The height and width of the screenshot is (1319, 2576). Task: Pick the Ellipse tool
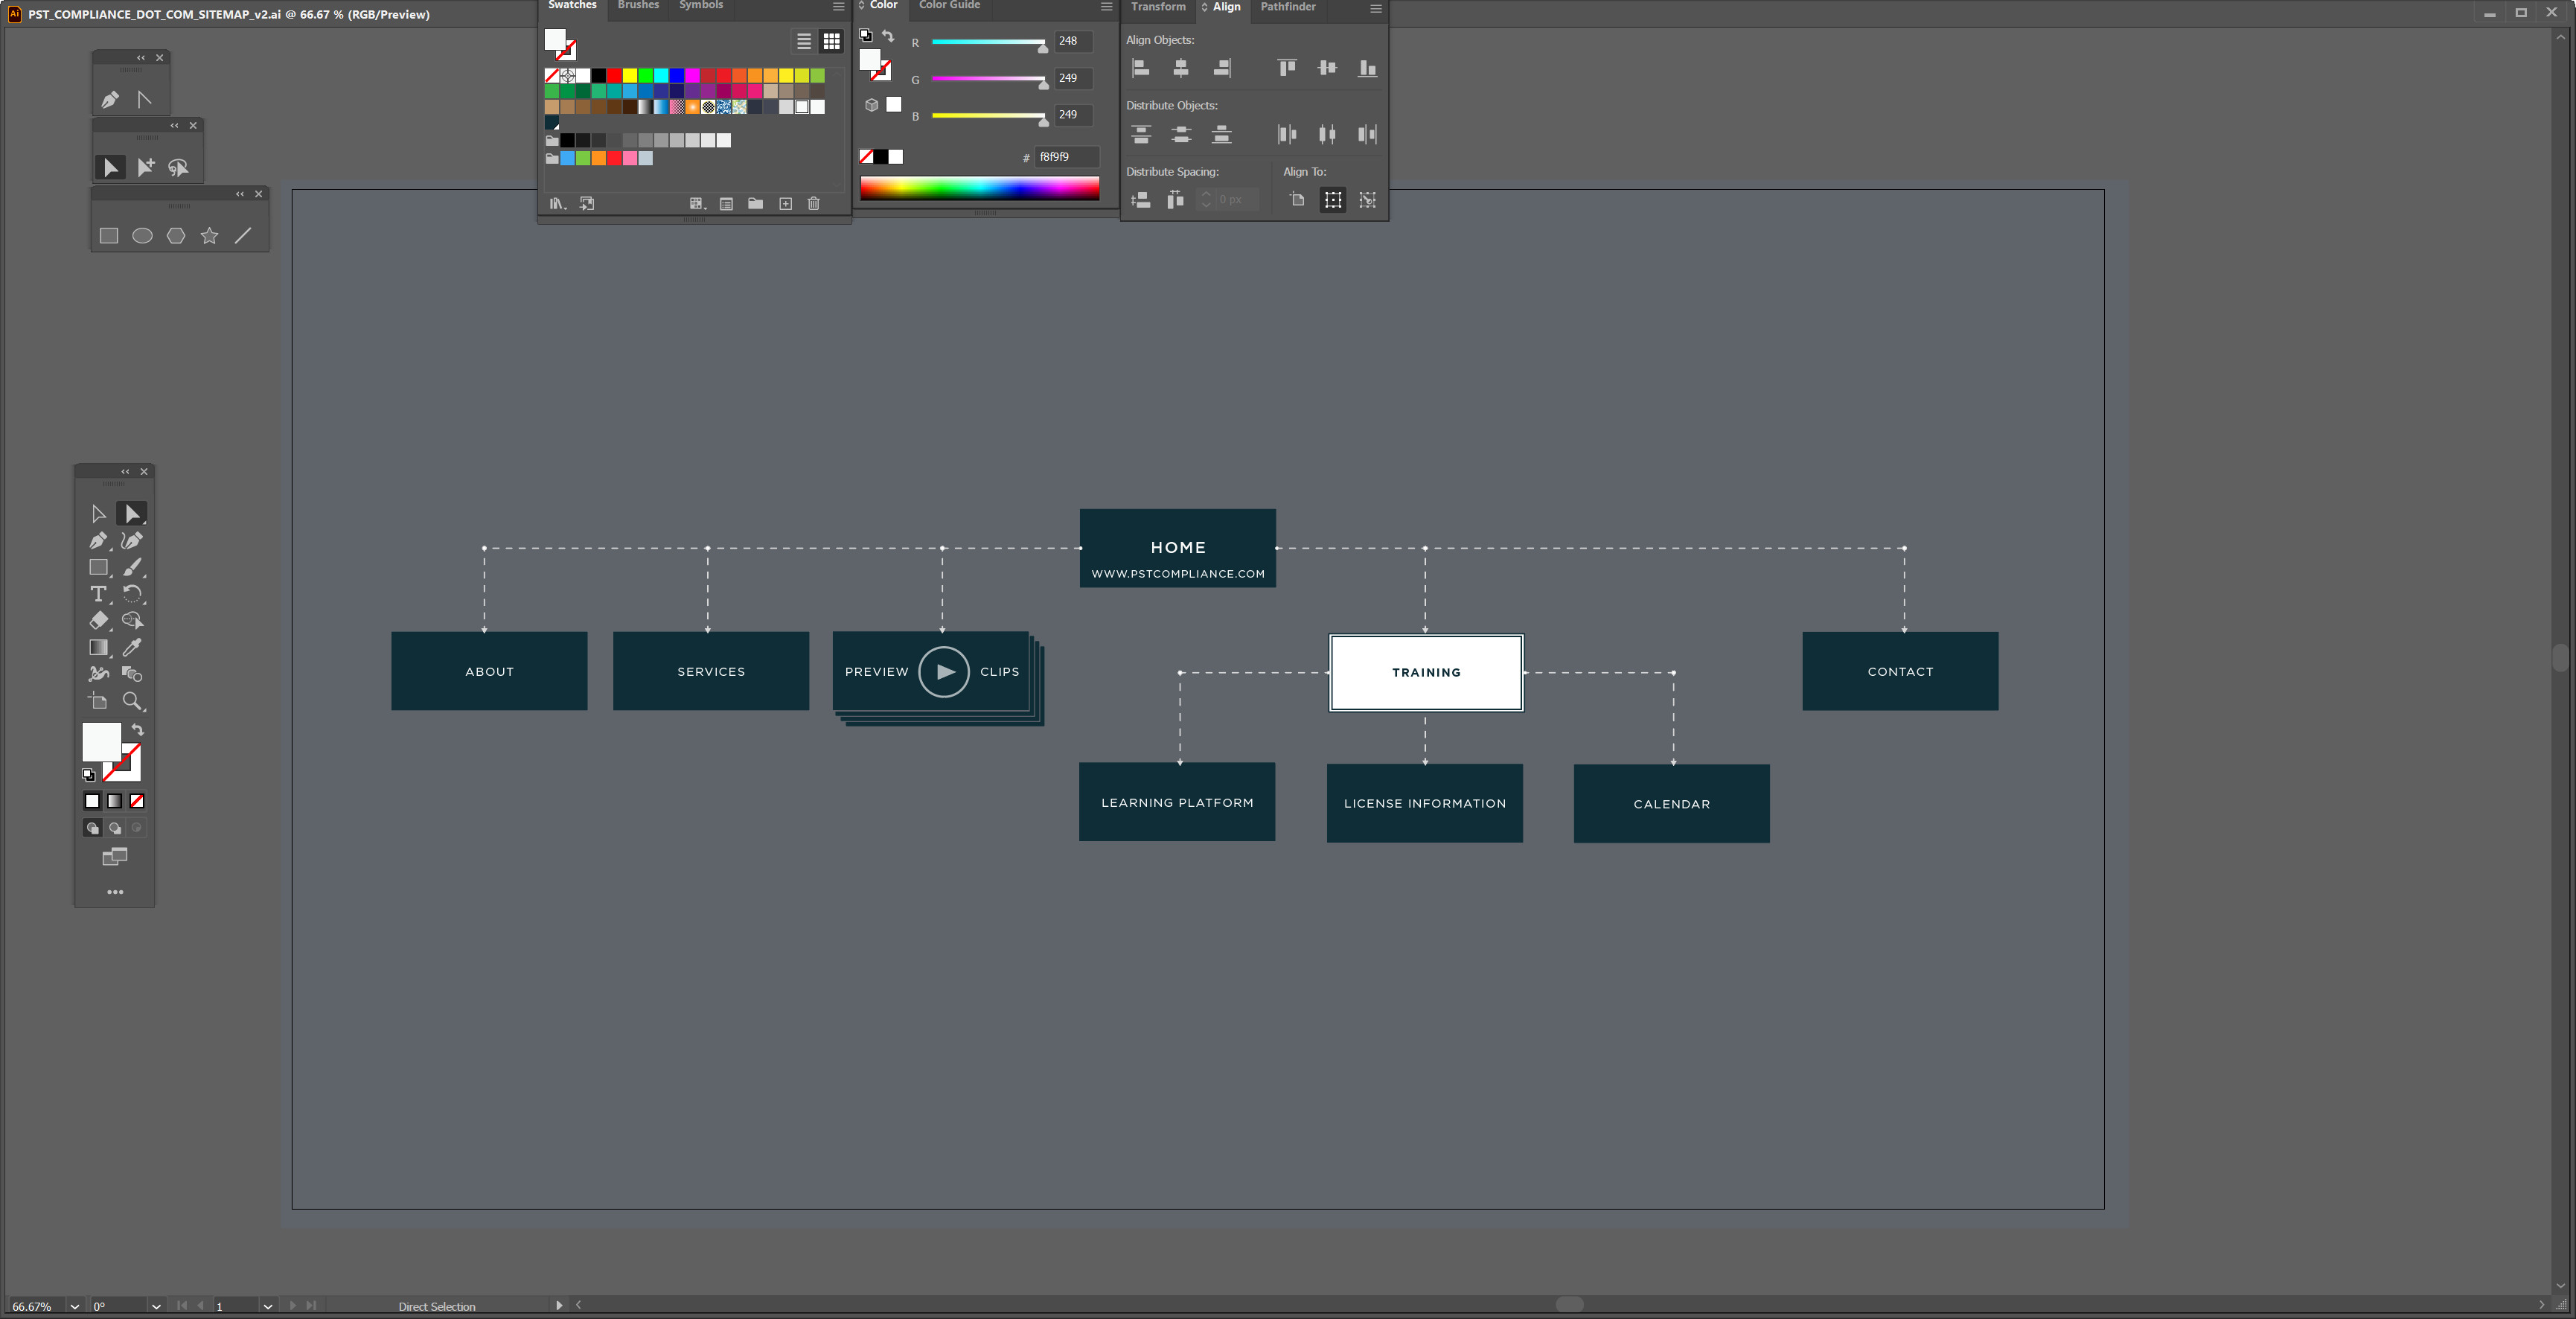pos(143,236)
